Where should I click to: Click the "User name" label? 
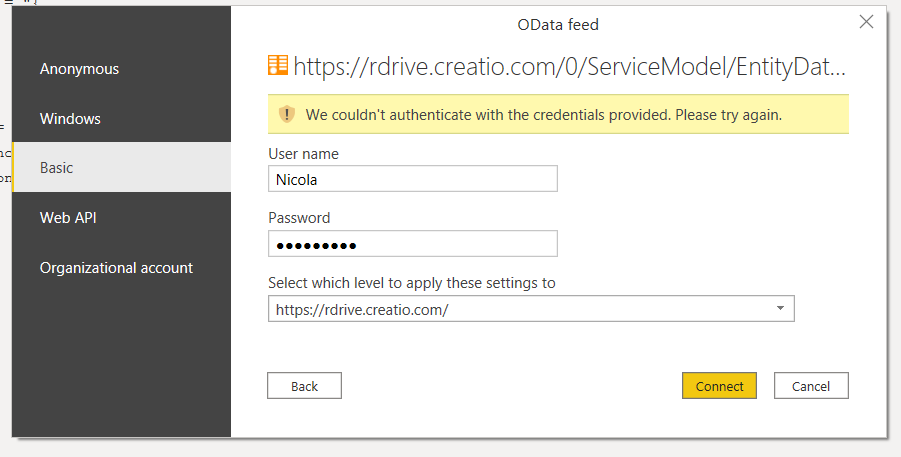pos(303,154)
